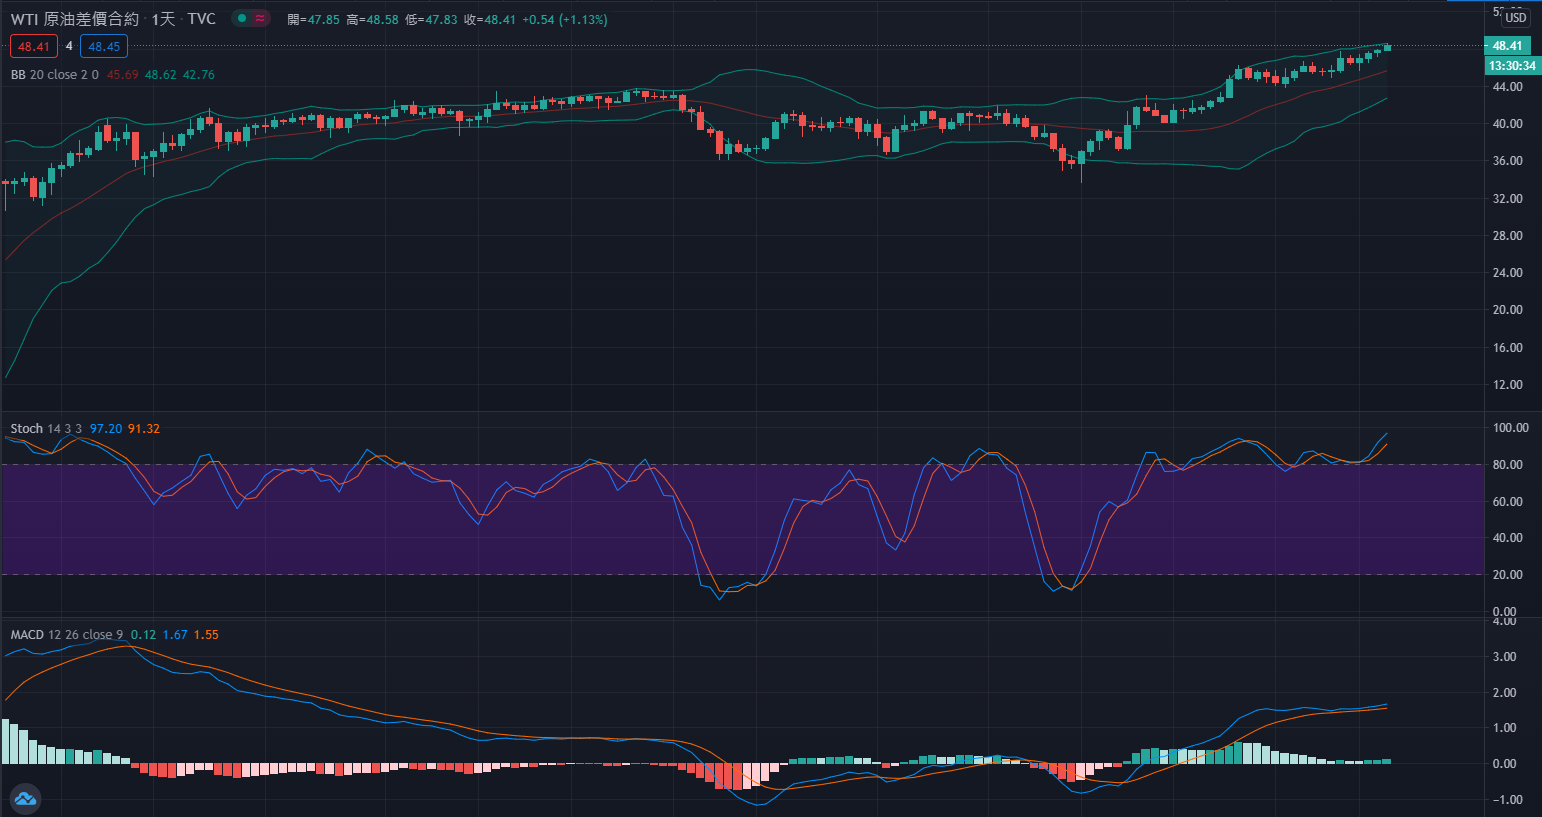Open the TradingView cloud logo
The height and width of the screenshot is (817, 1542).
click(25, 798)
